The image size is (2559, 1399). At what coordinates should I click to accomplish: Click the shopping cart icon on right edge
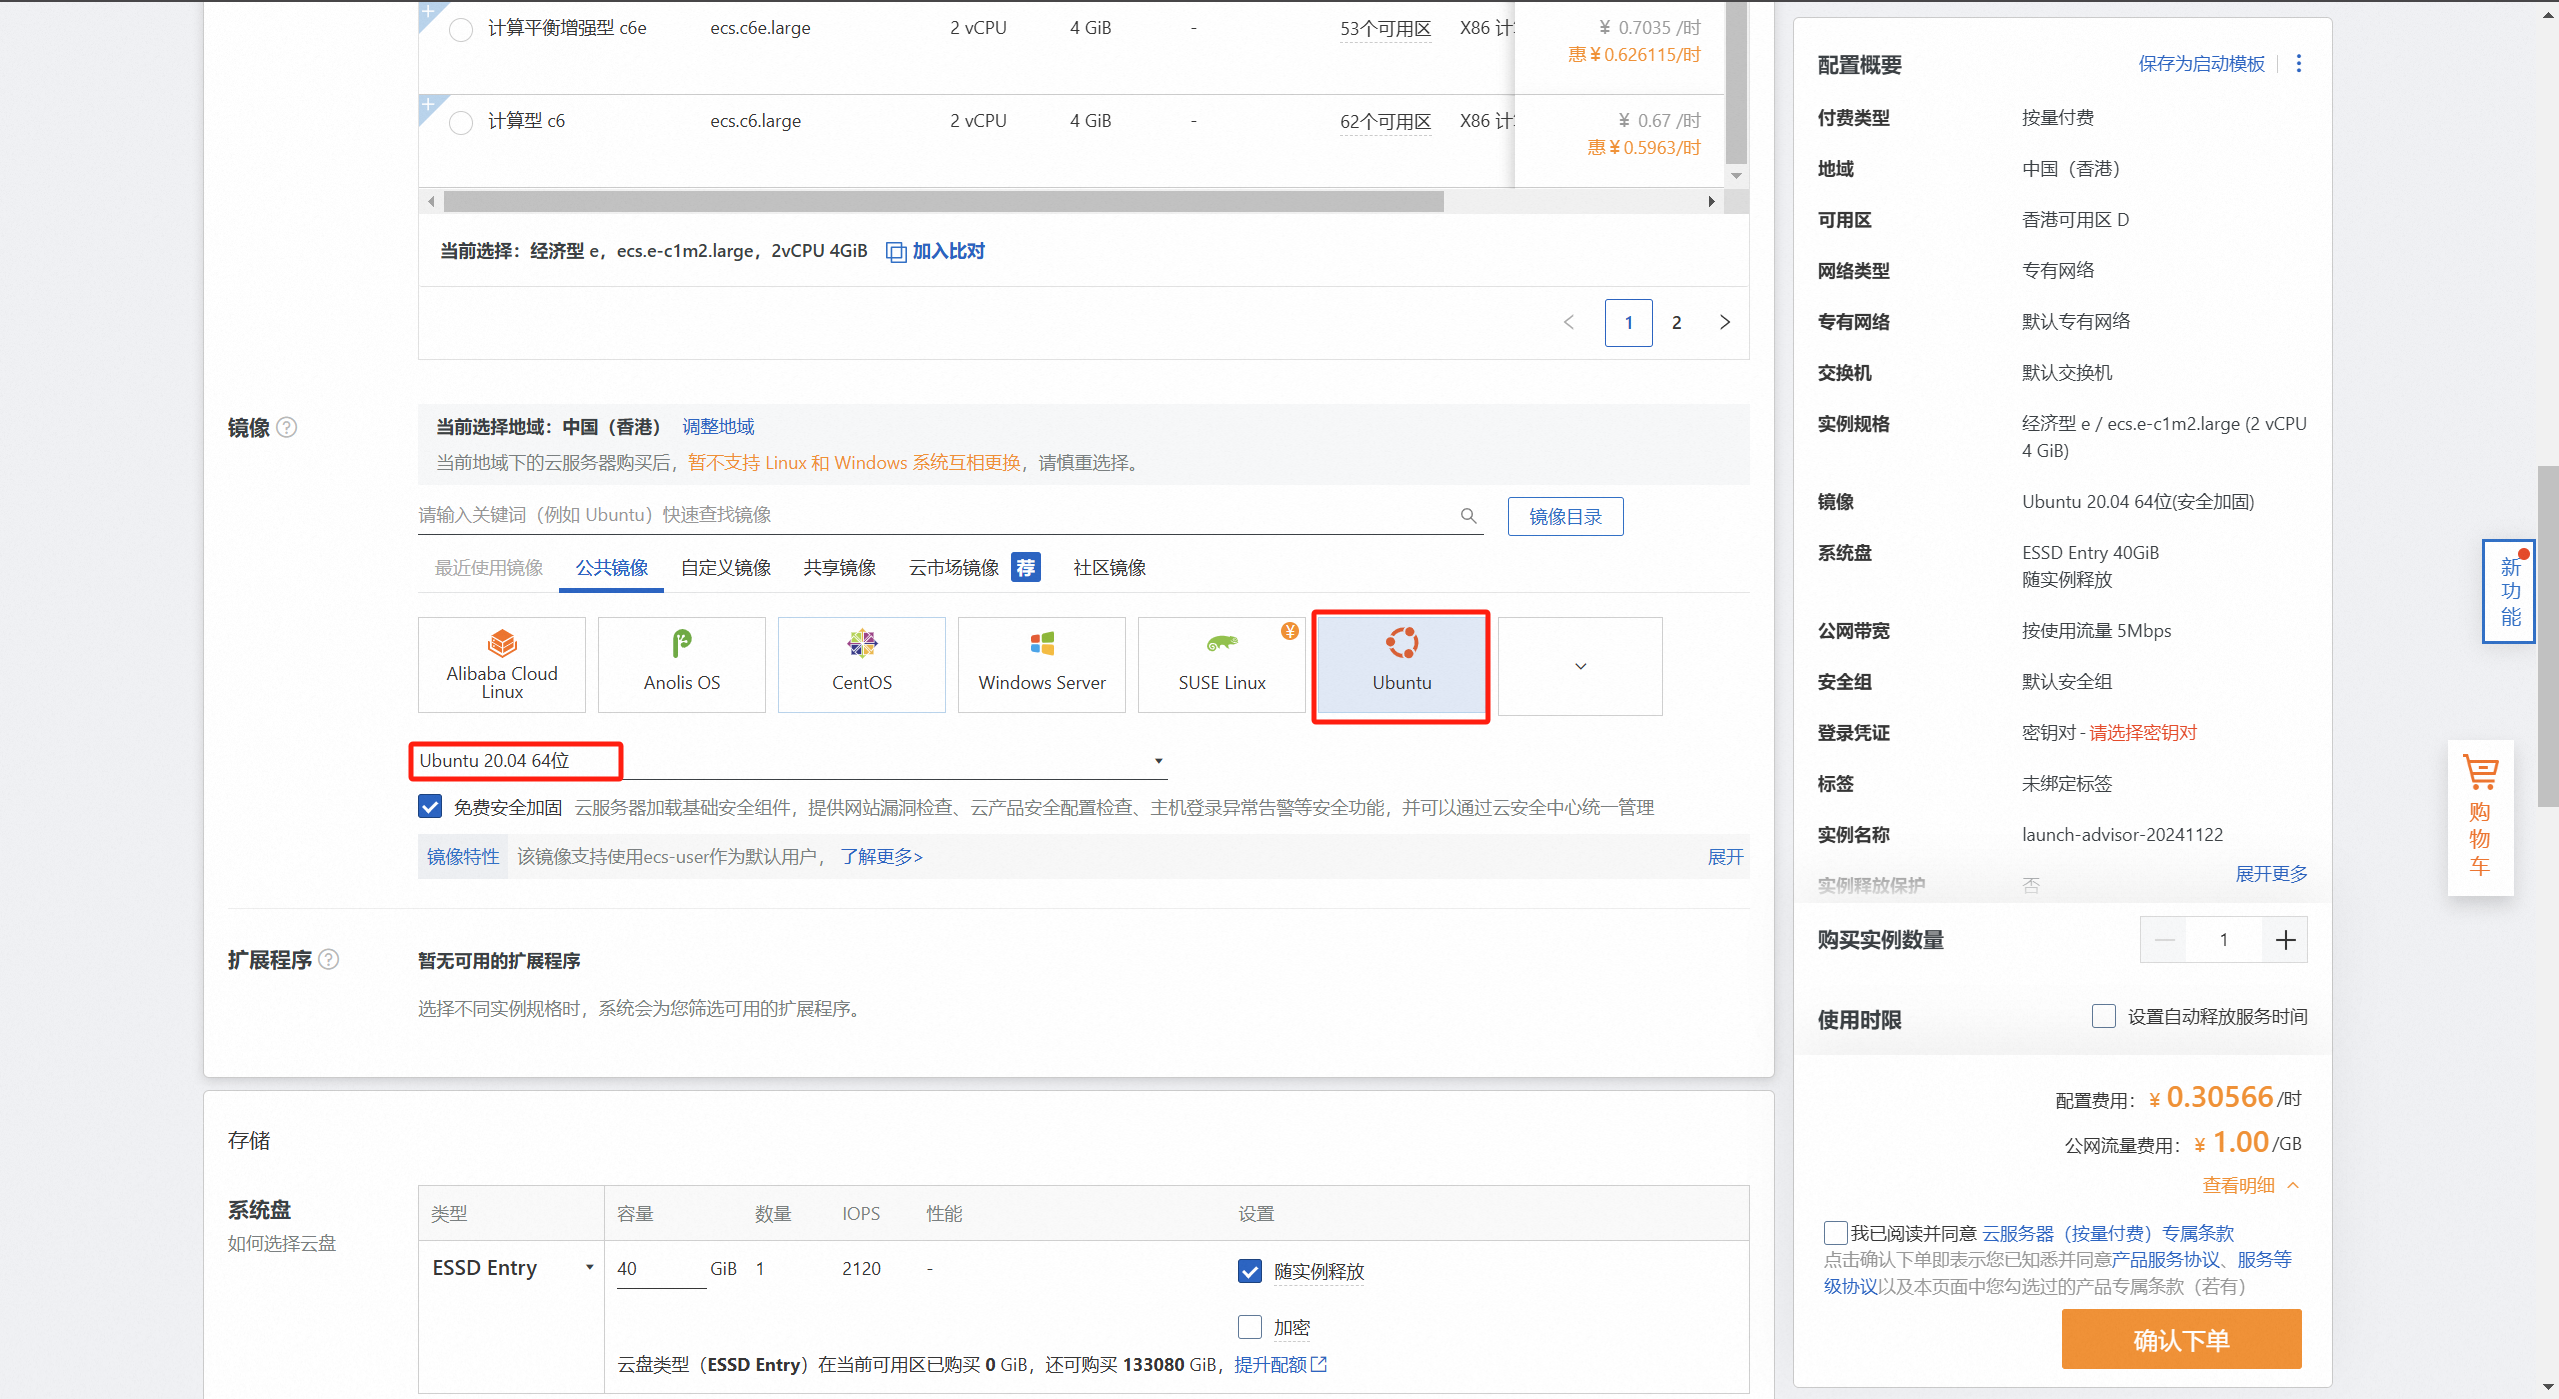click(2480, 774)
